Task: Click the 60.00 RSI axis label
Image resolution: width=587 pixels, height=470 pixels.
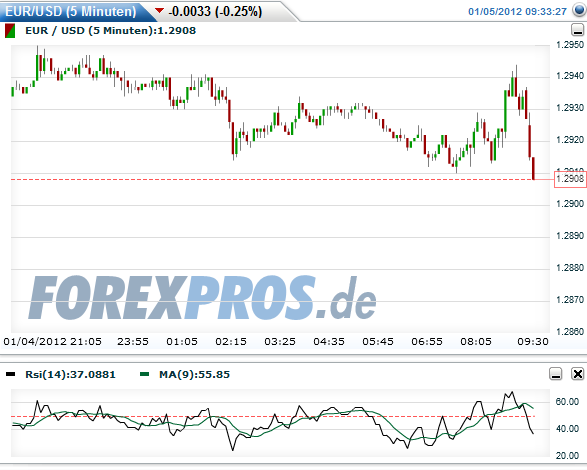Action: (x=568, y=402)
